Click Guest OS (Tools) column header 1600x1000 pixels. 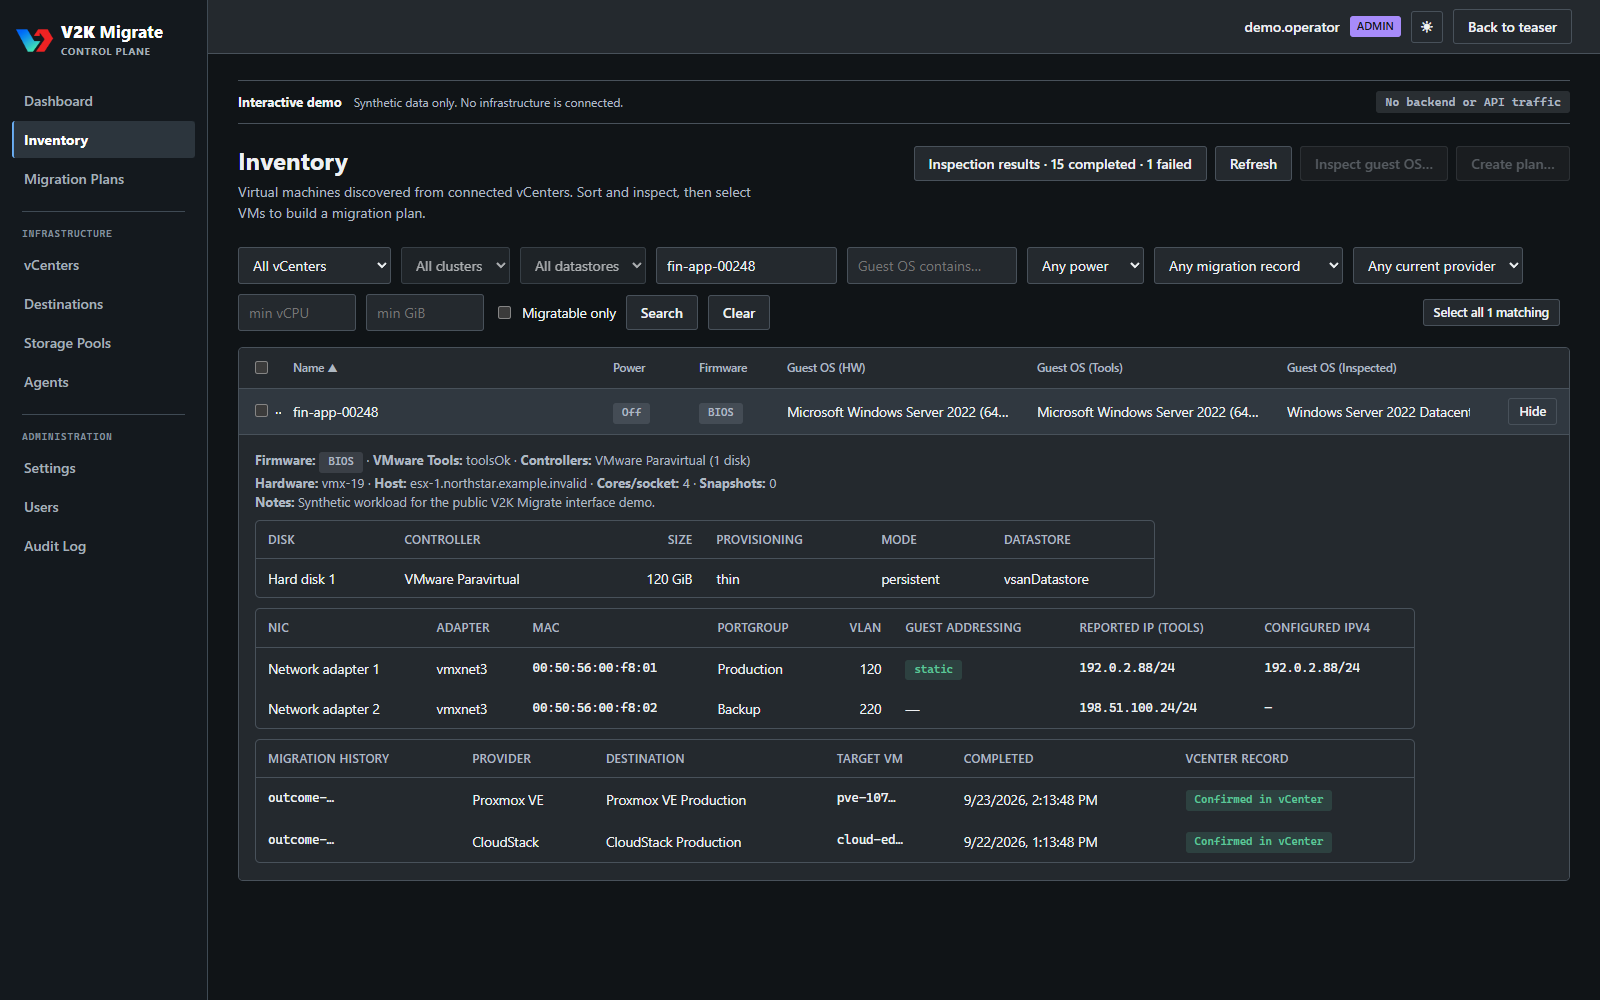coord(1080,368)
